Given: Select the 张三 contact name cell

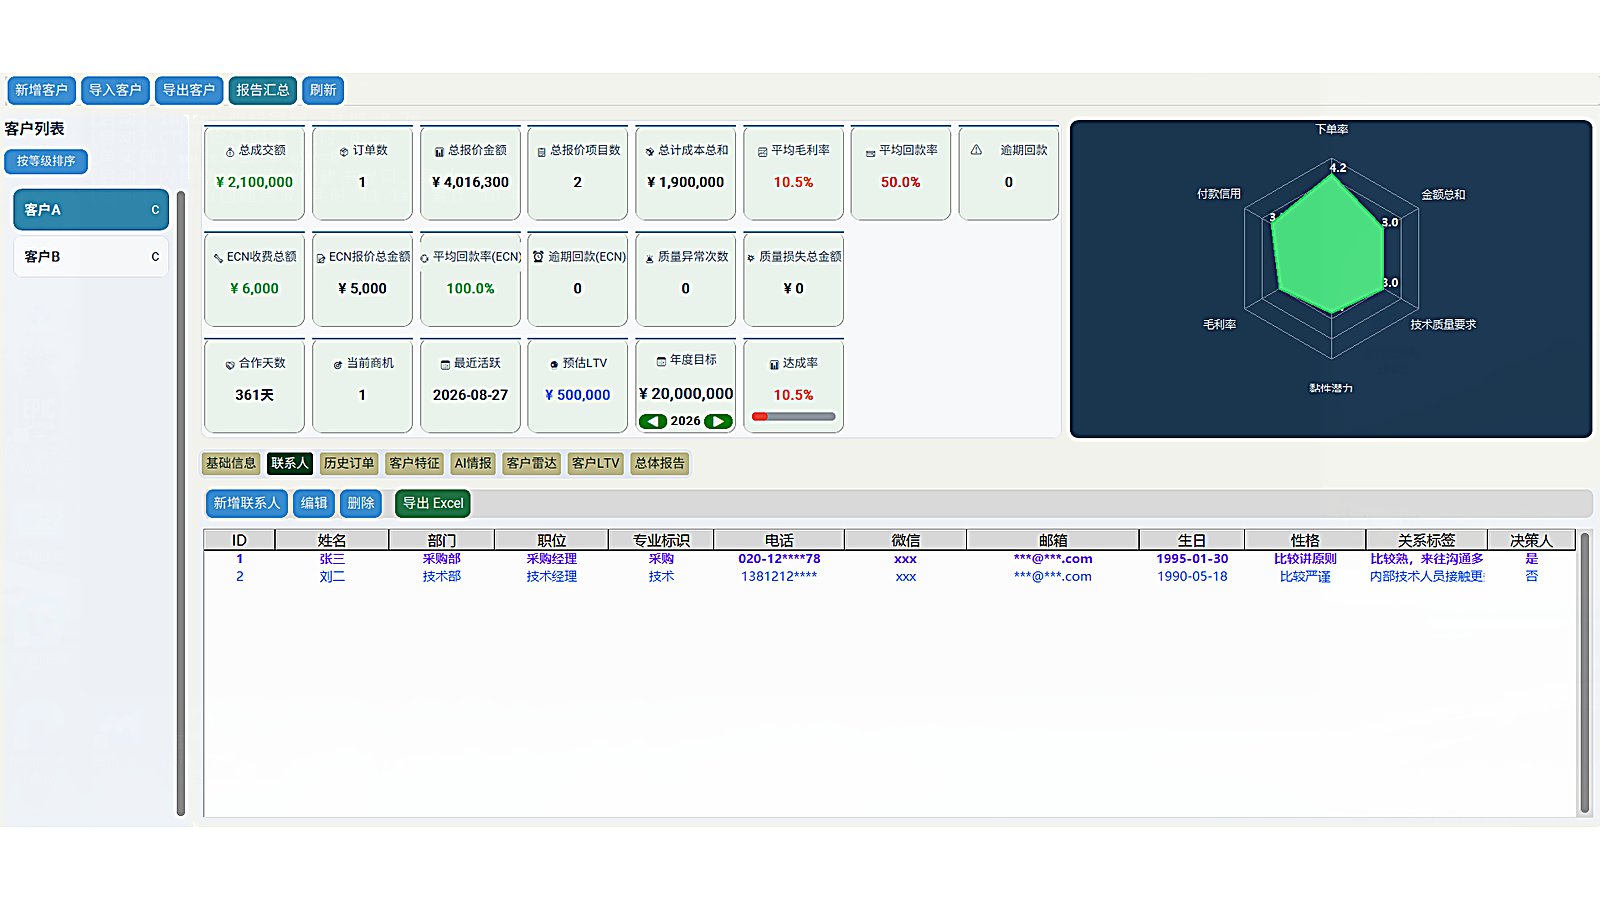Looking at the screenshot, I should tap(332, 559).
